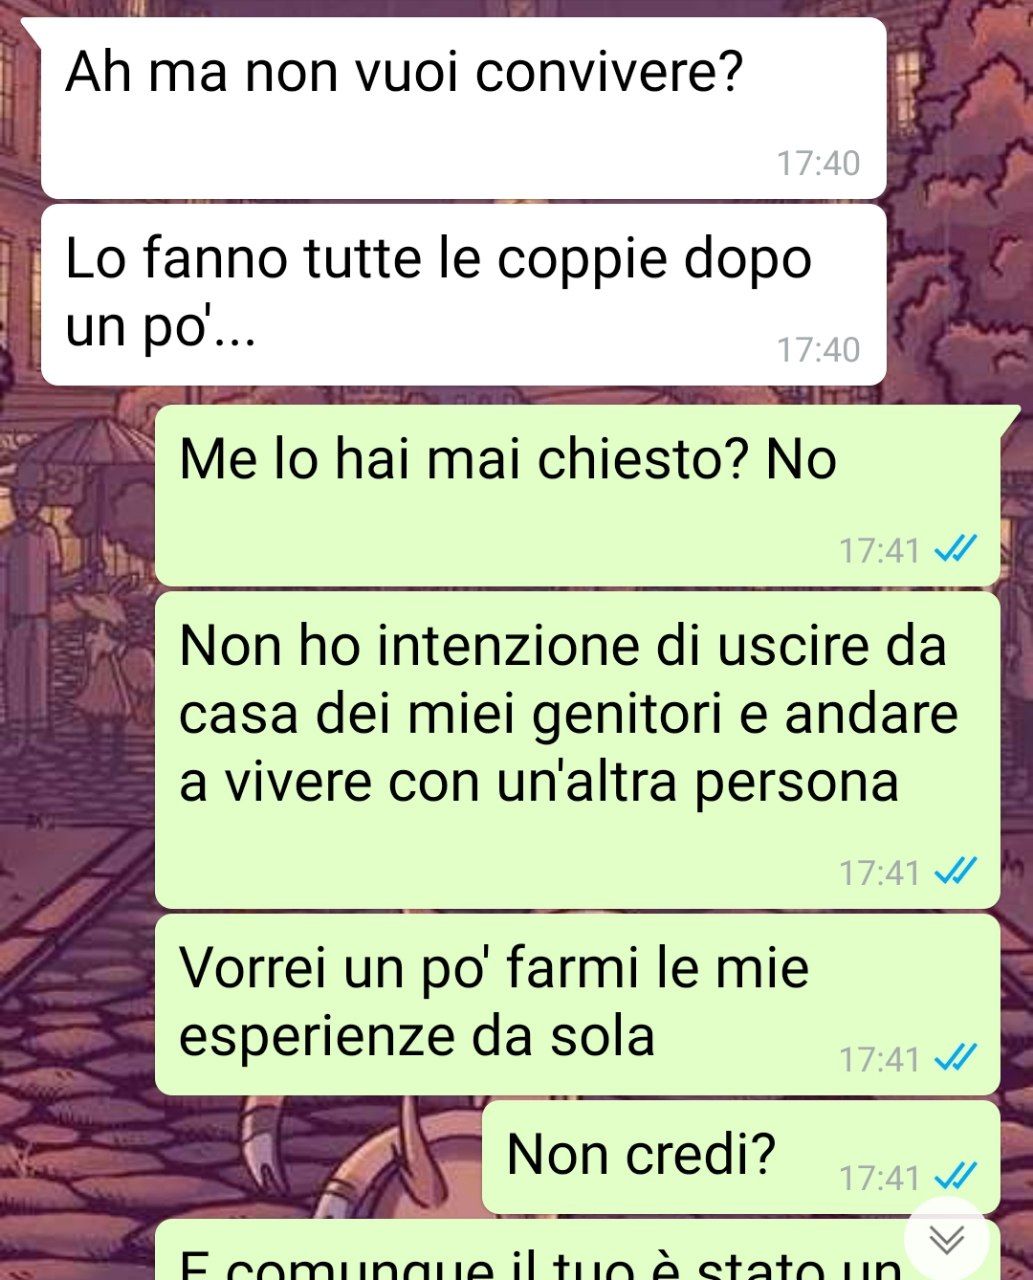Tap read ticks on 'casa dei miei genitori' message
This screenshot has height=1280, width=1033.
click(954, 872)
